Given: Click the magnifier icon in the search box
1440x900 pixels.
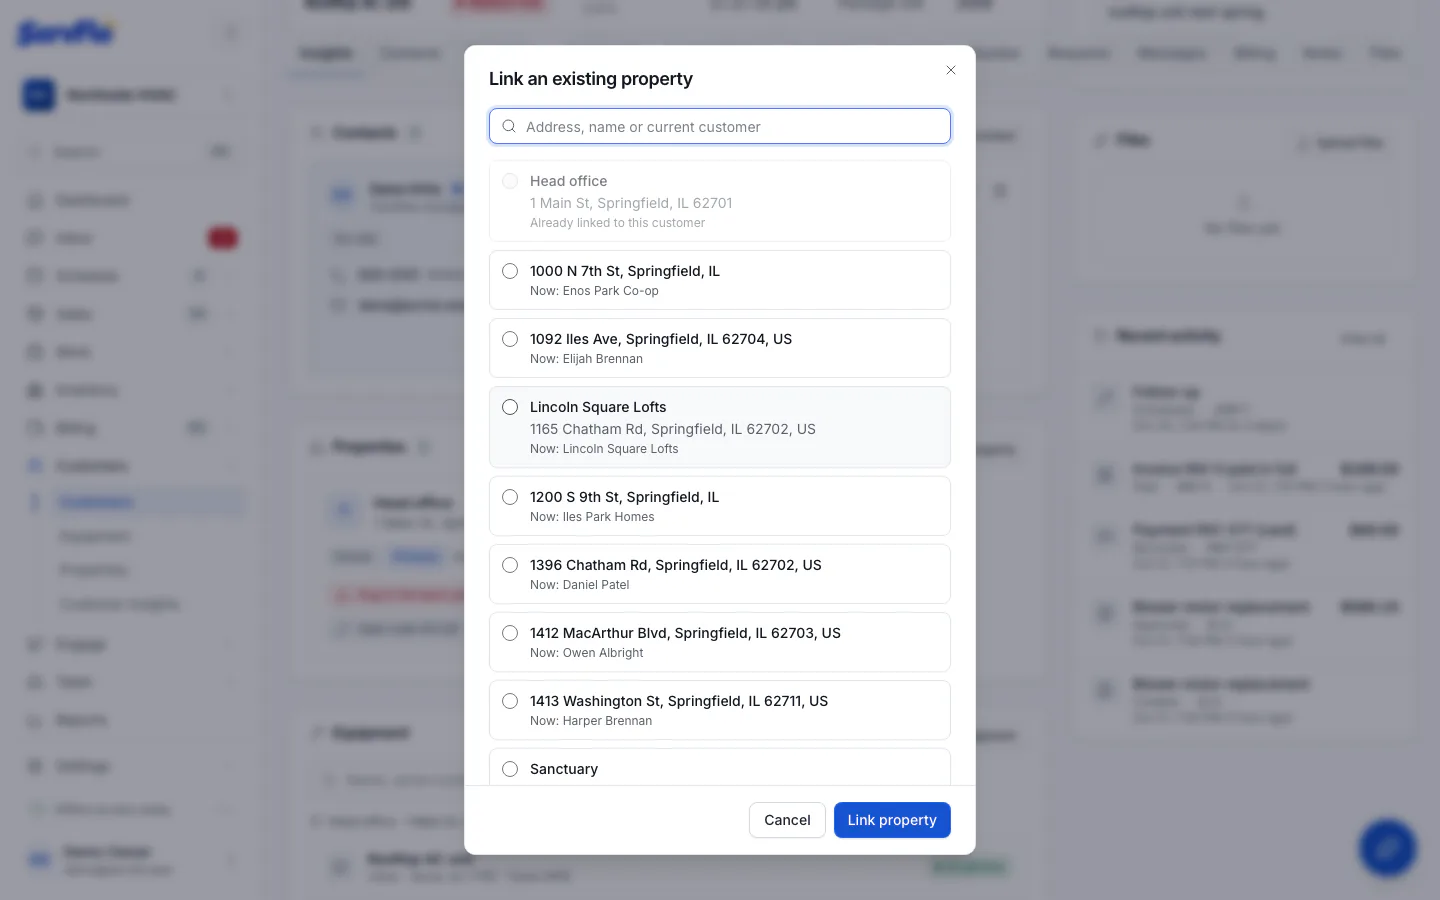Looking at the screenshot, I should click(x=509, y=126).
